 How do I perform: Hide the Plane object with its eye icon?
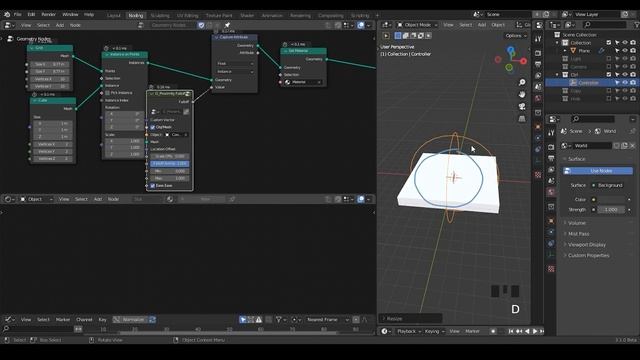coord(625,51)
